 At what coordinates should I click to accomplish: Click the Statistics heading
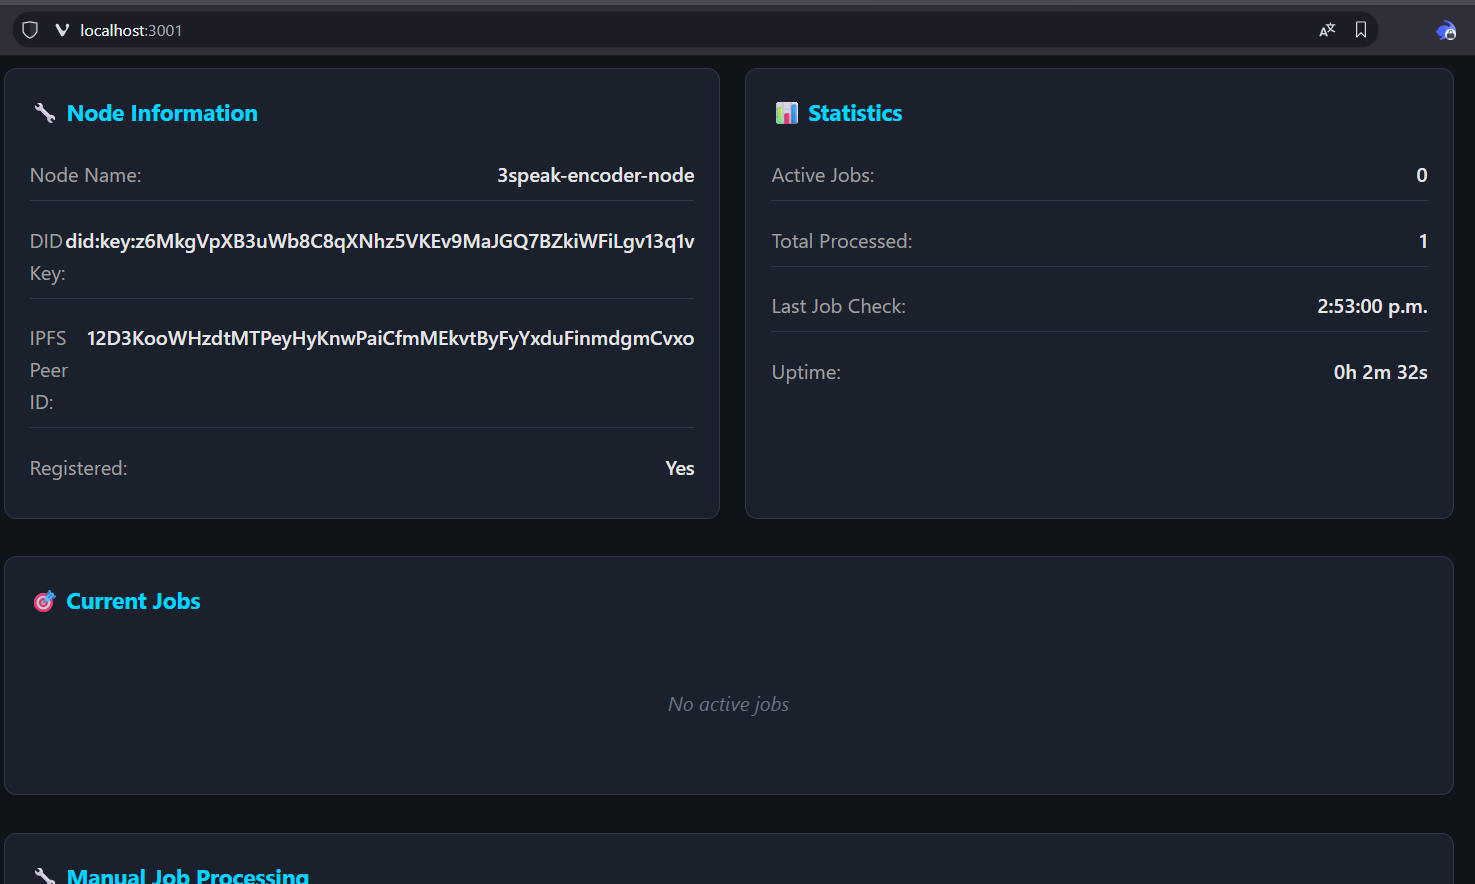855,113
